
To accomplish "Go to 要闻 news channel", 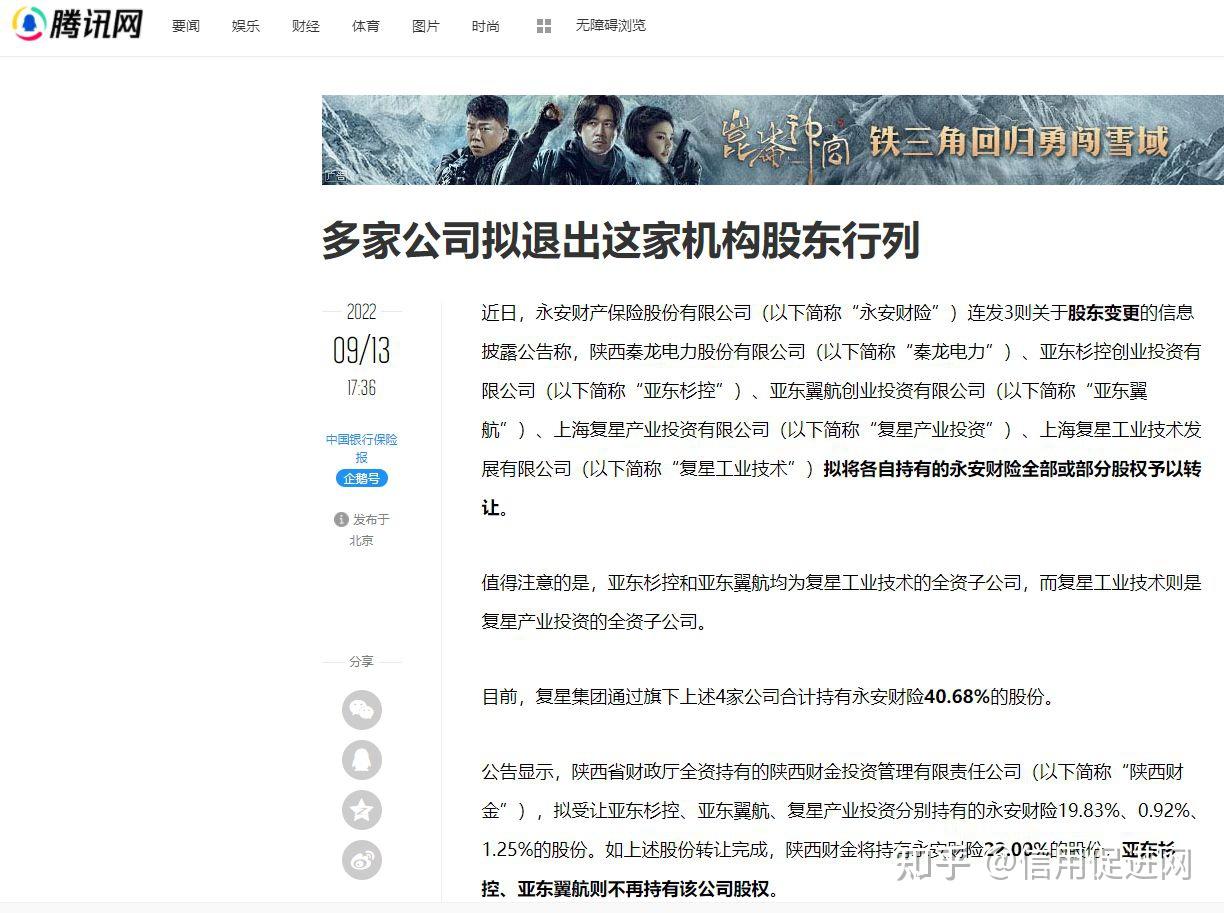I will [186, 26].
